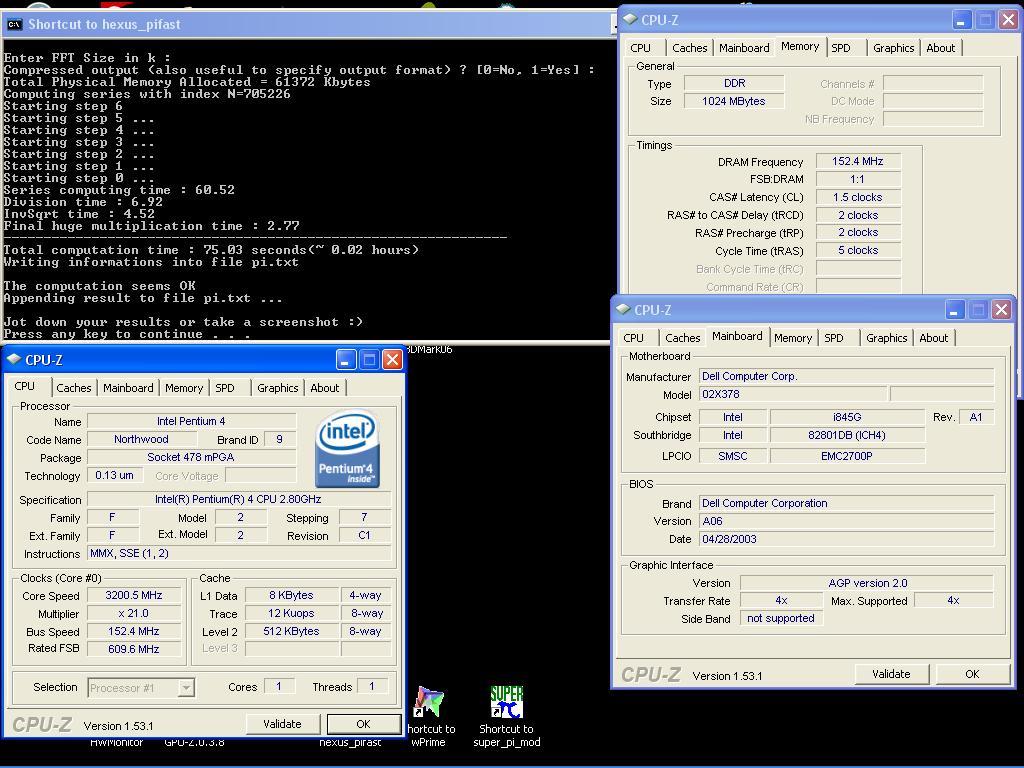1024x768 pixels.
Task: Click OK in CPU-Z Mainboard window
Action: pyautogui.click(x=972, y=674)
